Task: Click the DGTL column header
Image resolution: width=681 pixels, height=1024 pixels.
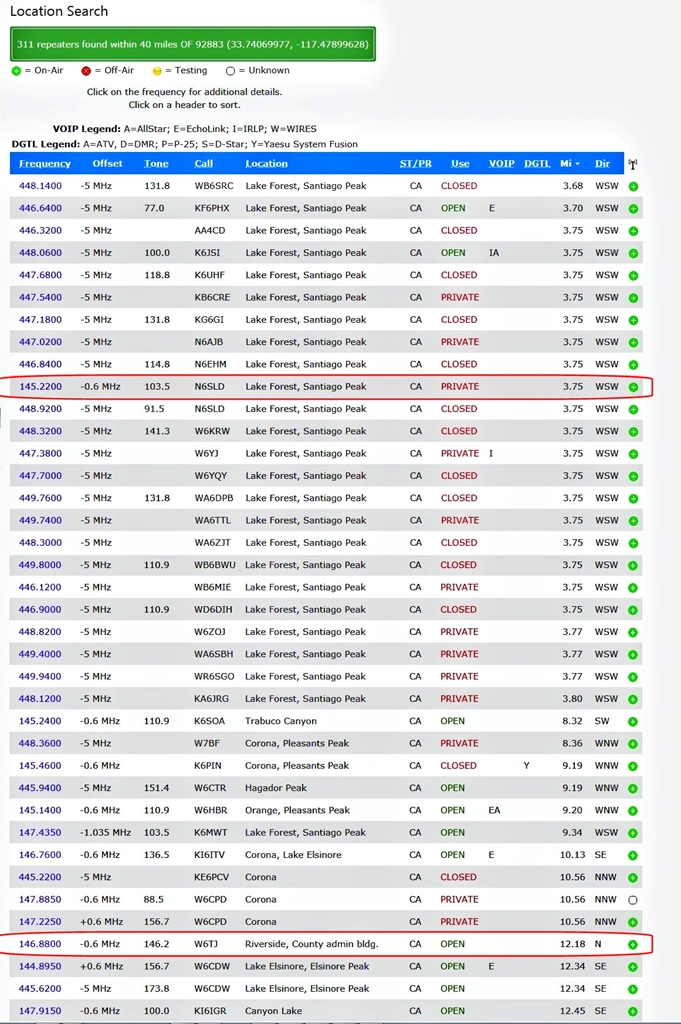Action: click(x=537, y=164)
